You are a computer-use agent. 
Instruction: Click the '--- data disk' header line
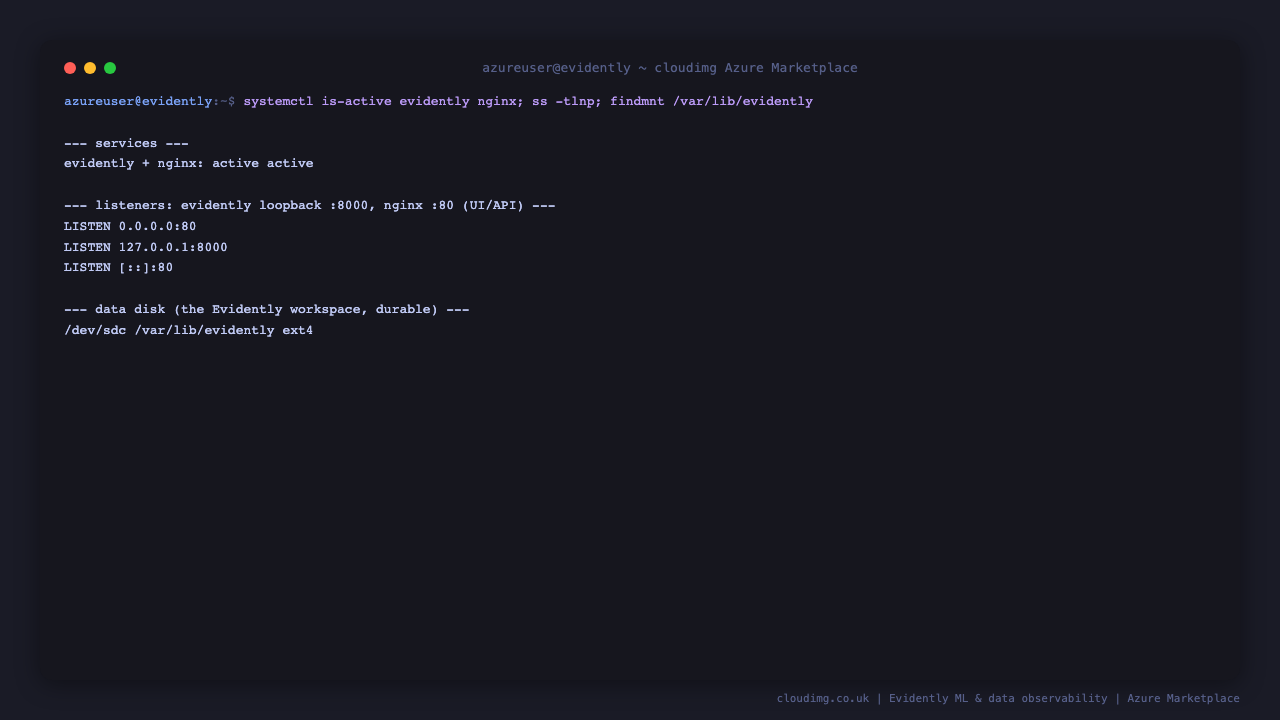coord(267,309)
